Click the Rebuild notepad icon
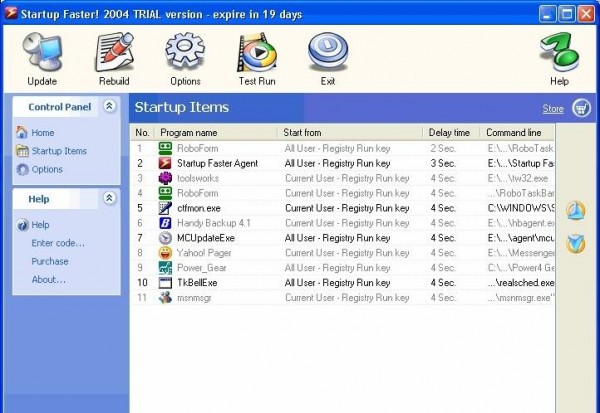Screen dimensions: 600x413 pyautogui.click(x=114, y=52)
